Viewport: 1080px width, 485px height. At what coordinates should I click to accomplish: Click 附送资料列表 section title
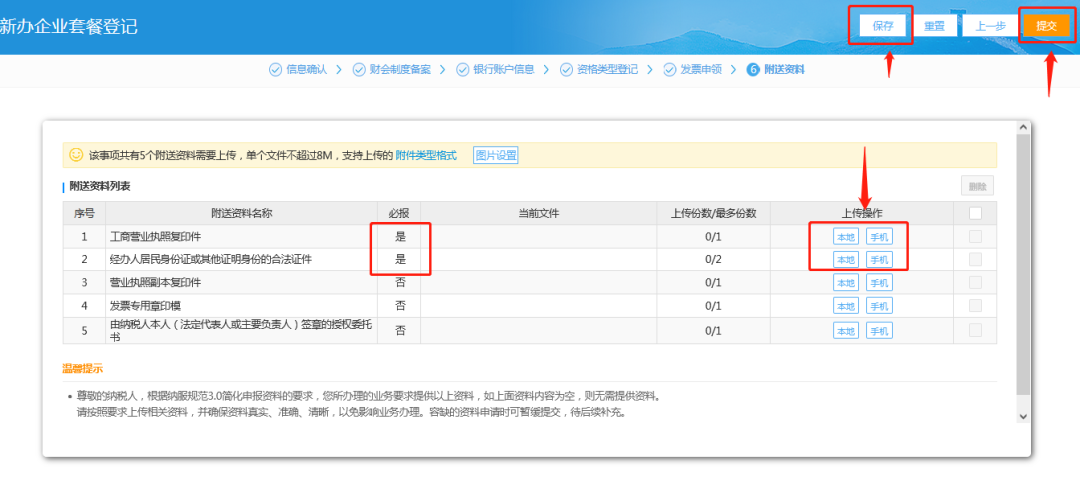pyautogui.click(x=100, y=186)
